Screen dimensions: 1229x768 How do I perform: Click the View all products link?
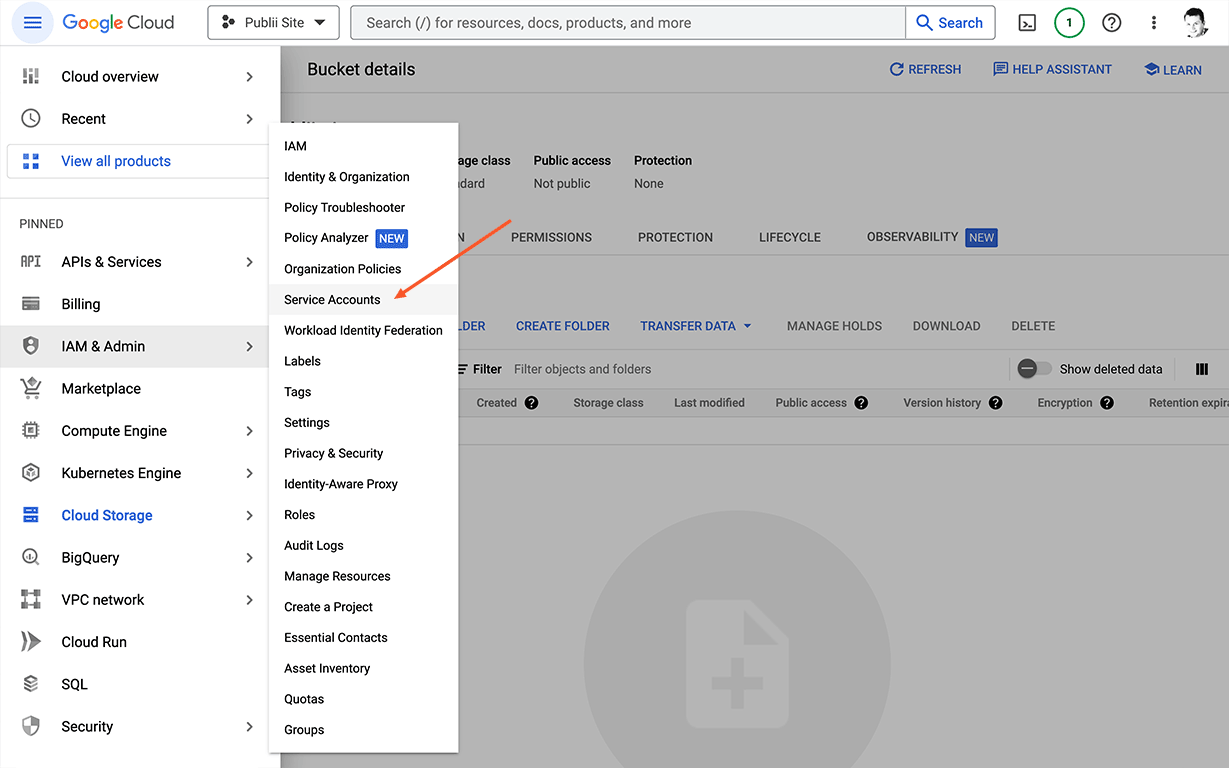pyautogui.click(x=116, y=161)
